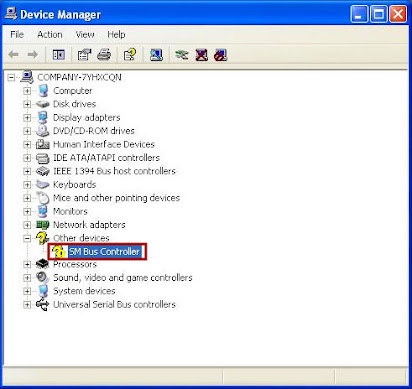
Task: Expand Universal Serial Bus controllers
Action: 27,304
